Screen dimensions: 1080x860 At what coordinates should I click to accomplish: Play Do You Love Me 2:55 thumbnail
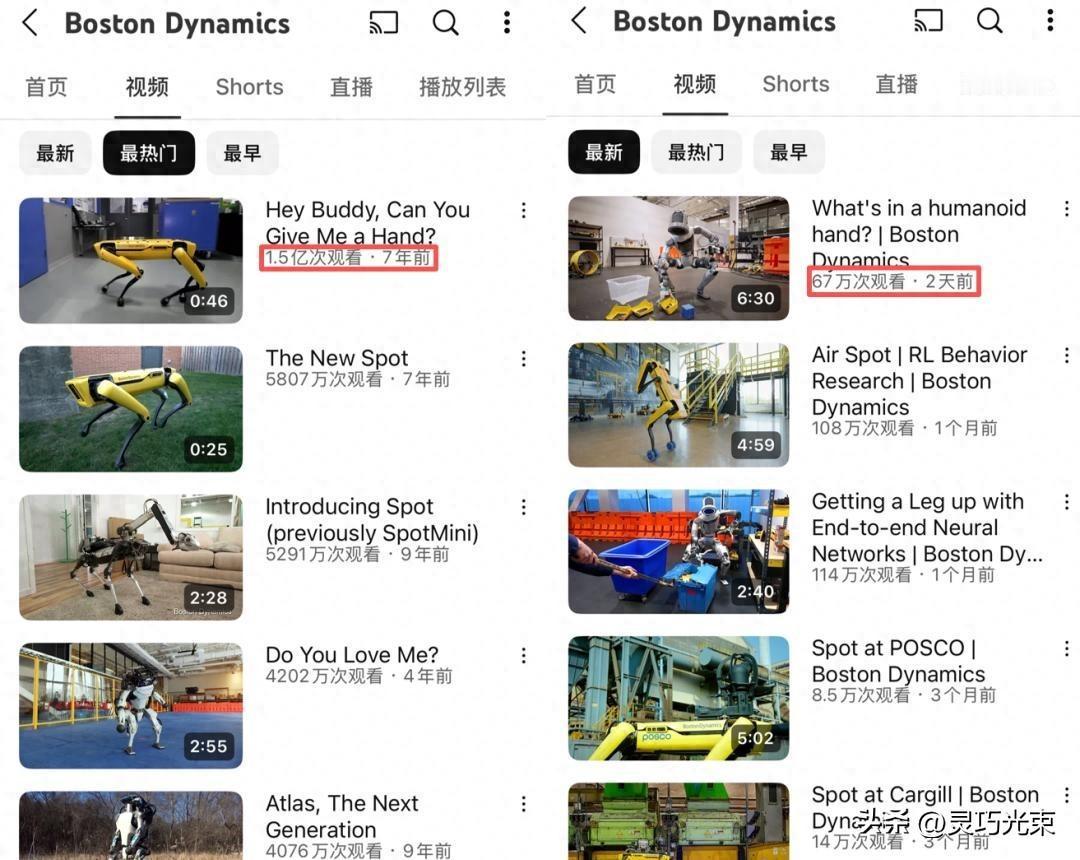(x=131, y=706)
